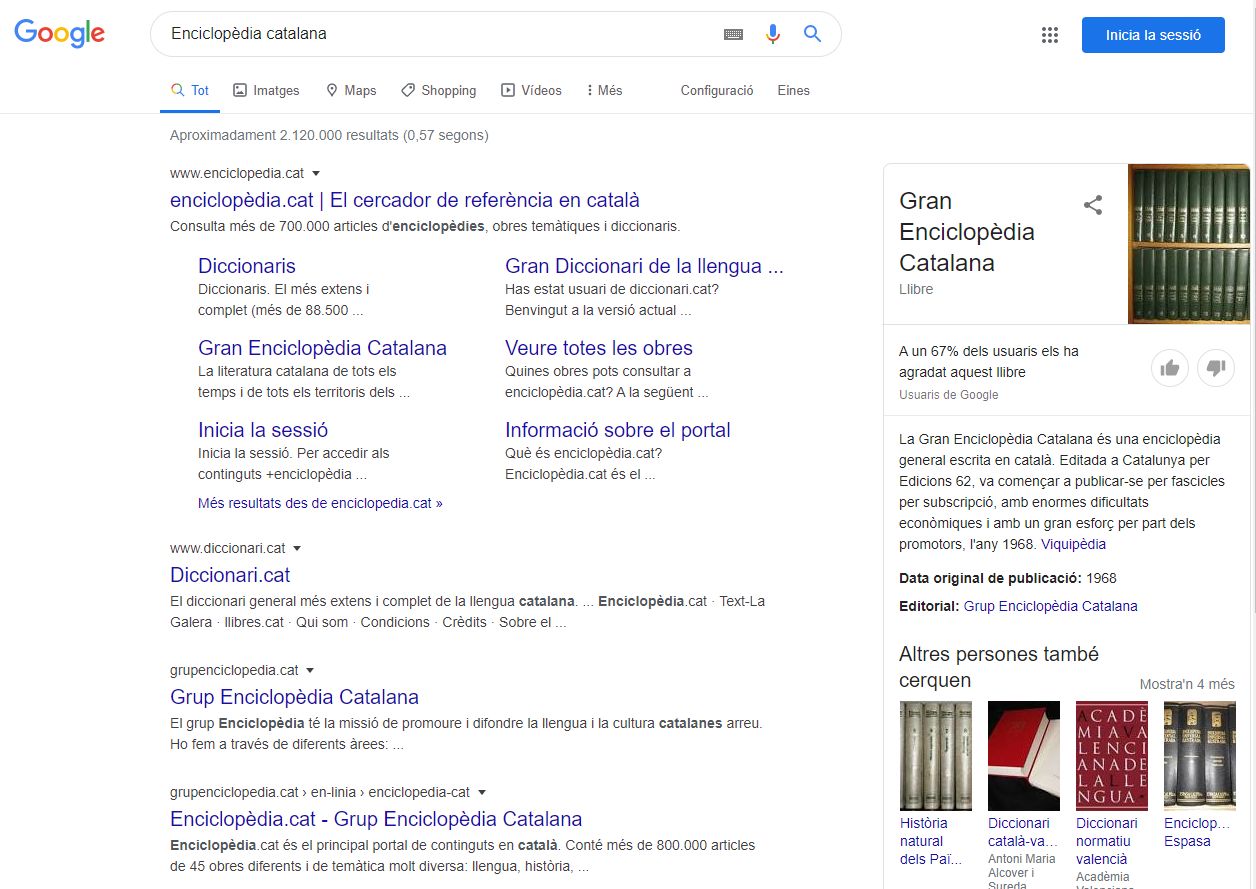
Task: Open Informació sobre el portal sitelink
Action: coord(618,430)
